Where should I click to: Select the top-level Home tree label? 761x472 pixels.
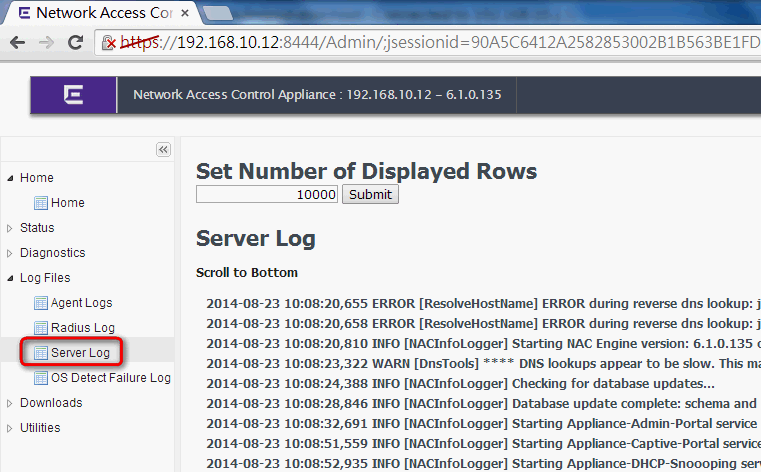(x=37, y=178)
